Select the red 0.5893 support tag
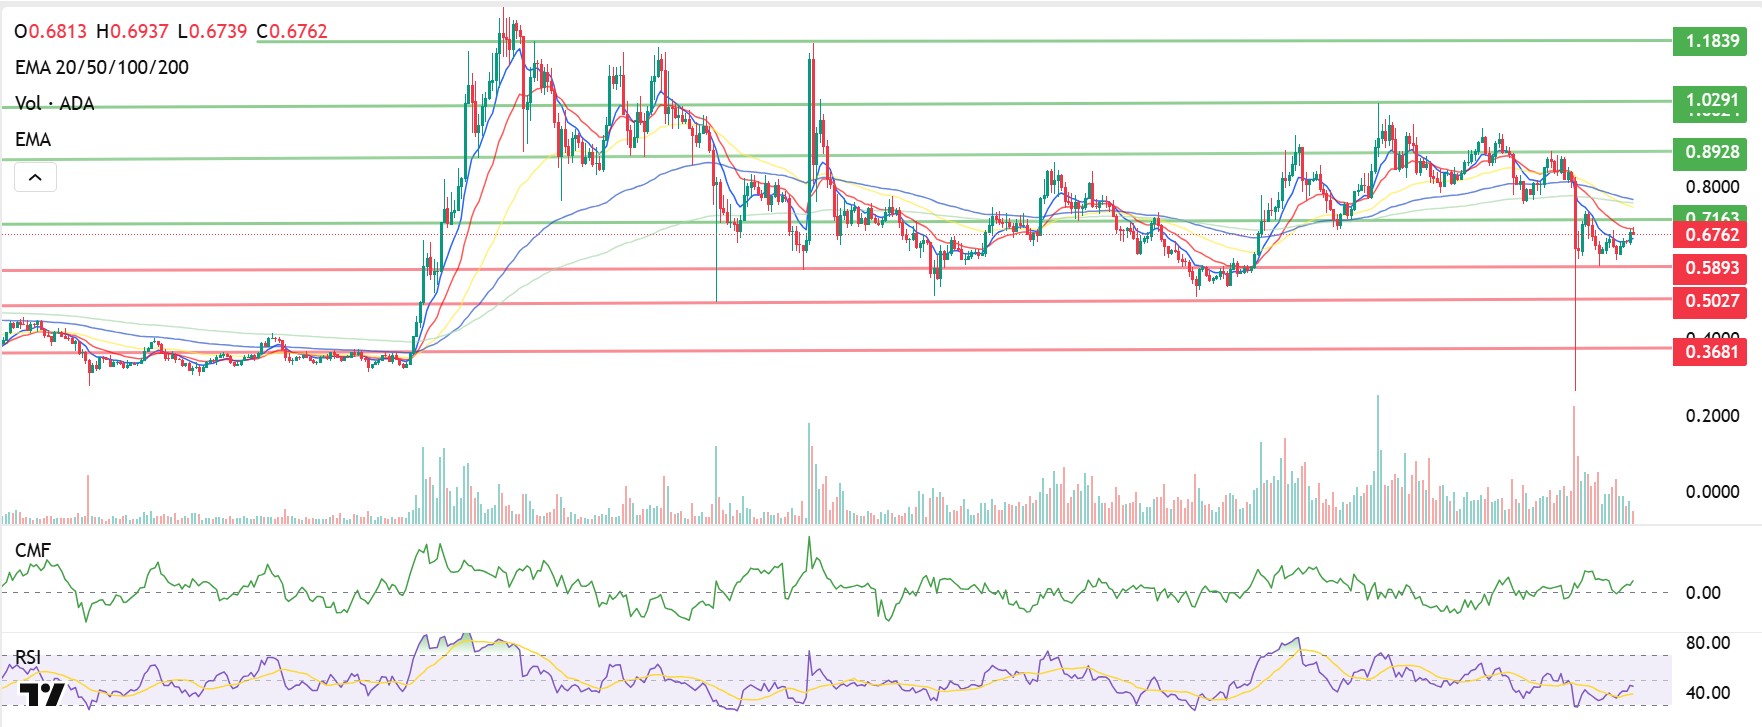Image resolution: width=1762 pixels, height=727 pixels. click(1711, 268)
